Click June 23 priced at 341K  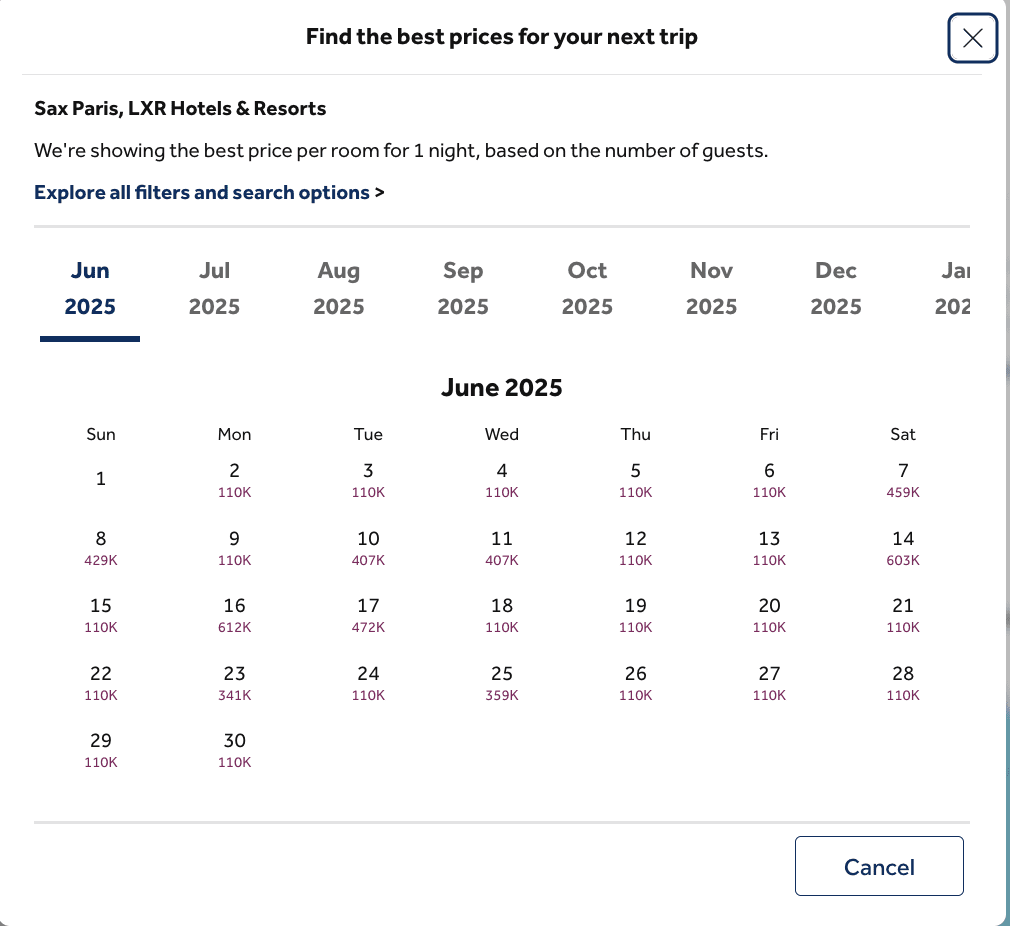click(x=235, y=683)
